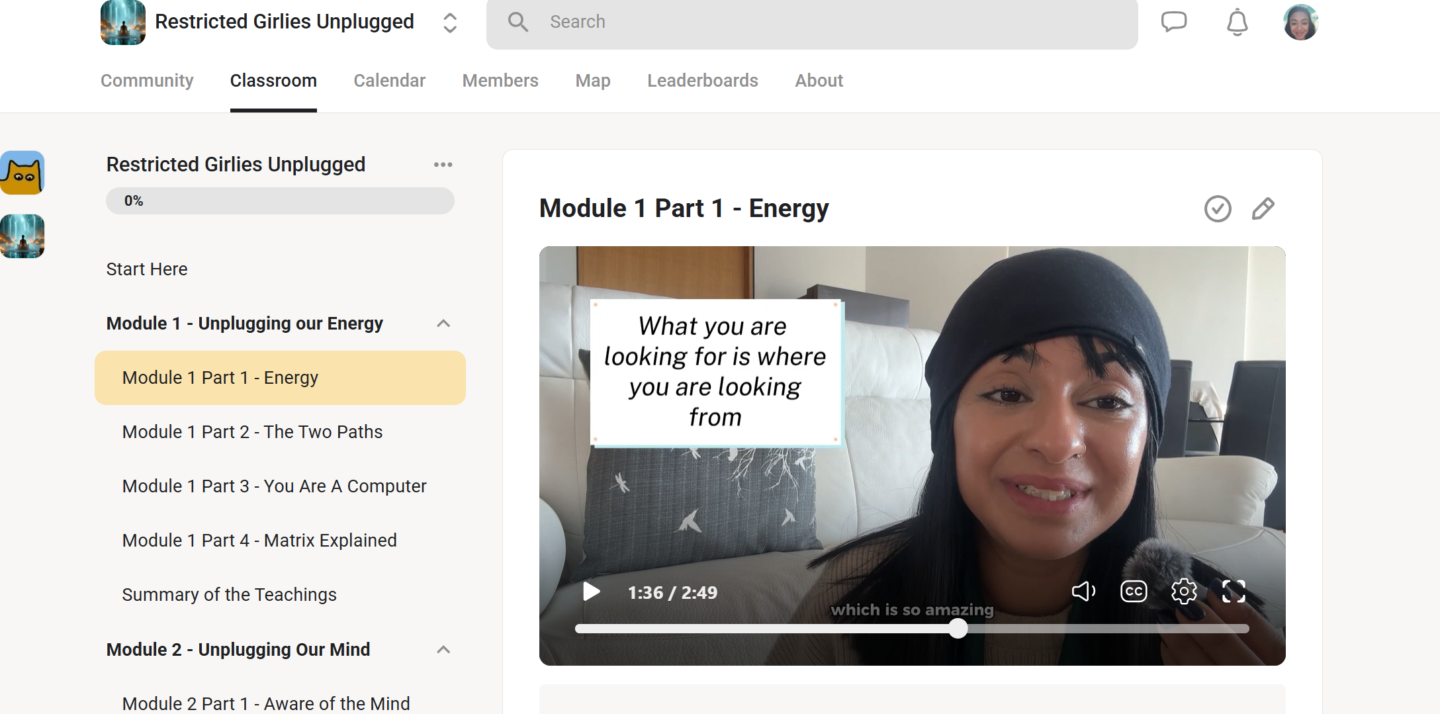Click the video progress seek bar
1440x714 pixels.
point(912,628)
